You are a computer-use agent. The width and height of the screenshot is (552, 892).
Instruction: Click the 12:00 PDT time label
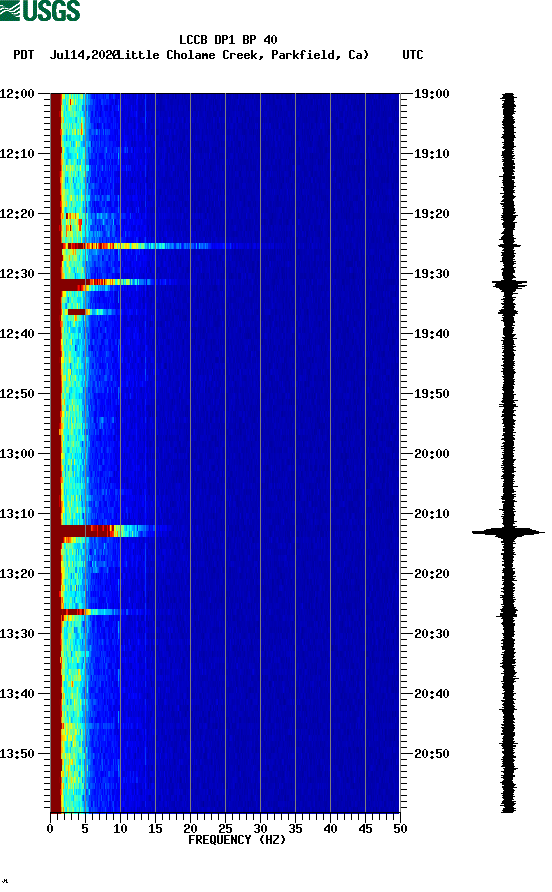(x=17, y=94)
